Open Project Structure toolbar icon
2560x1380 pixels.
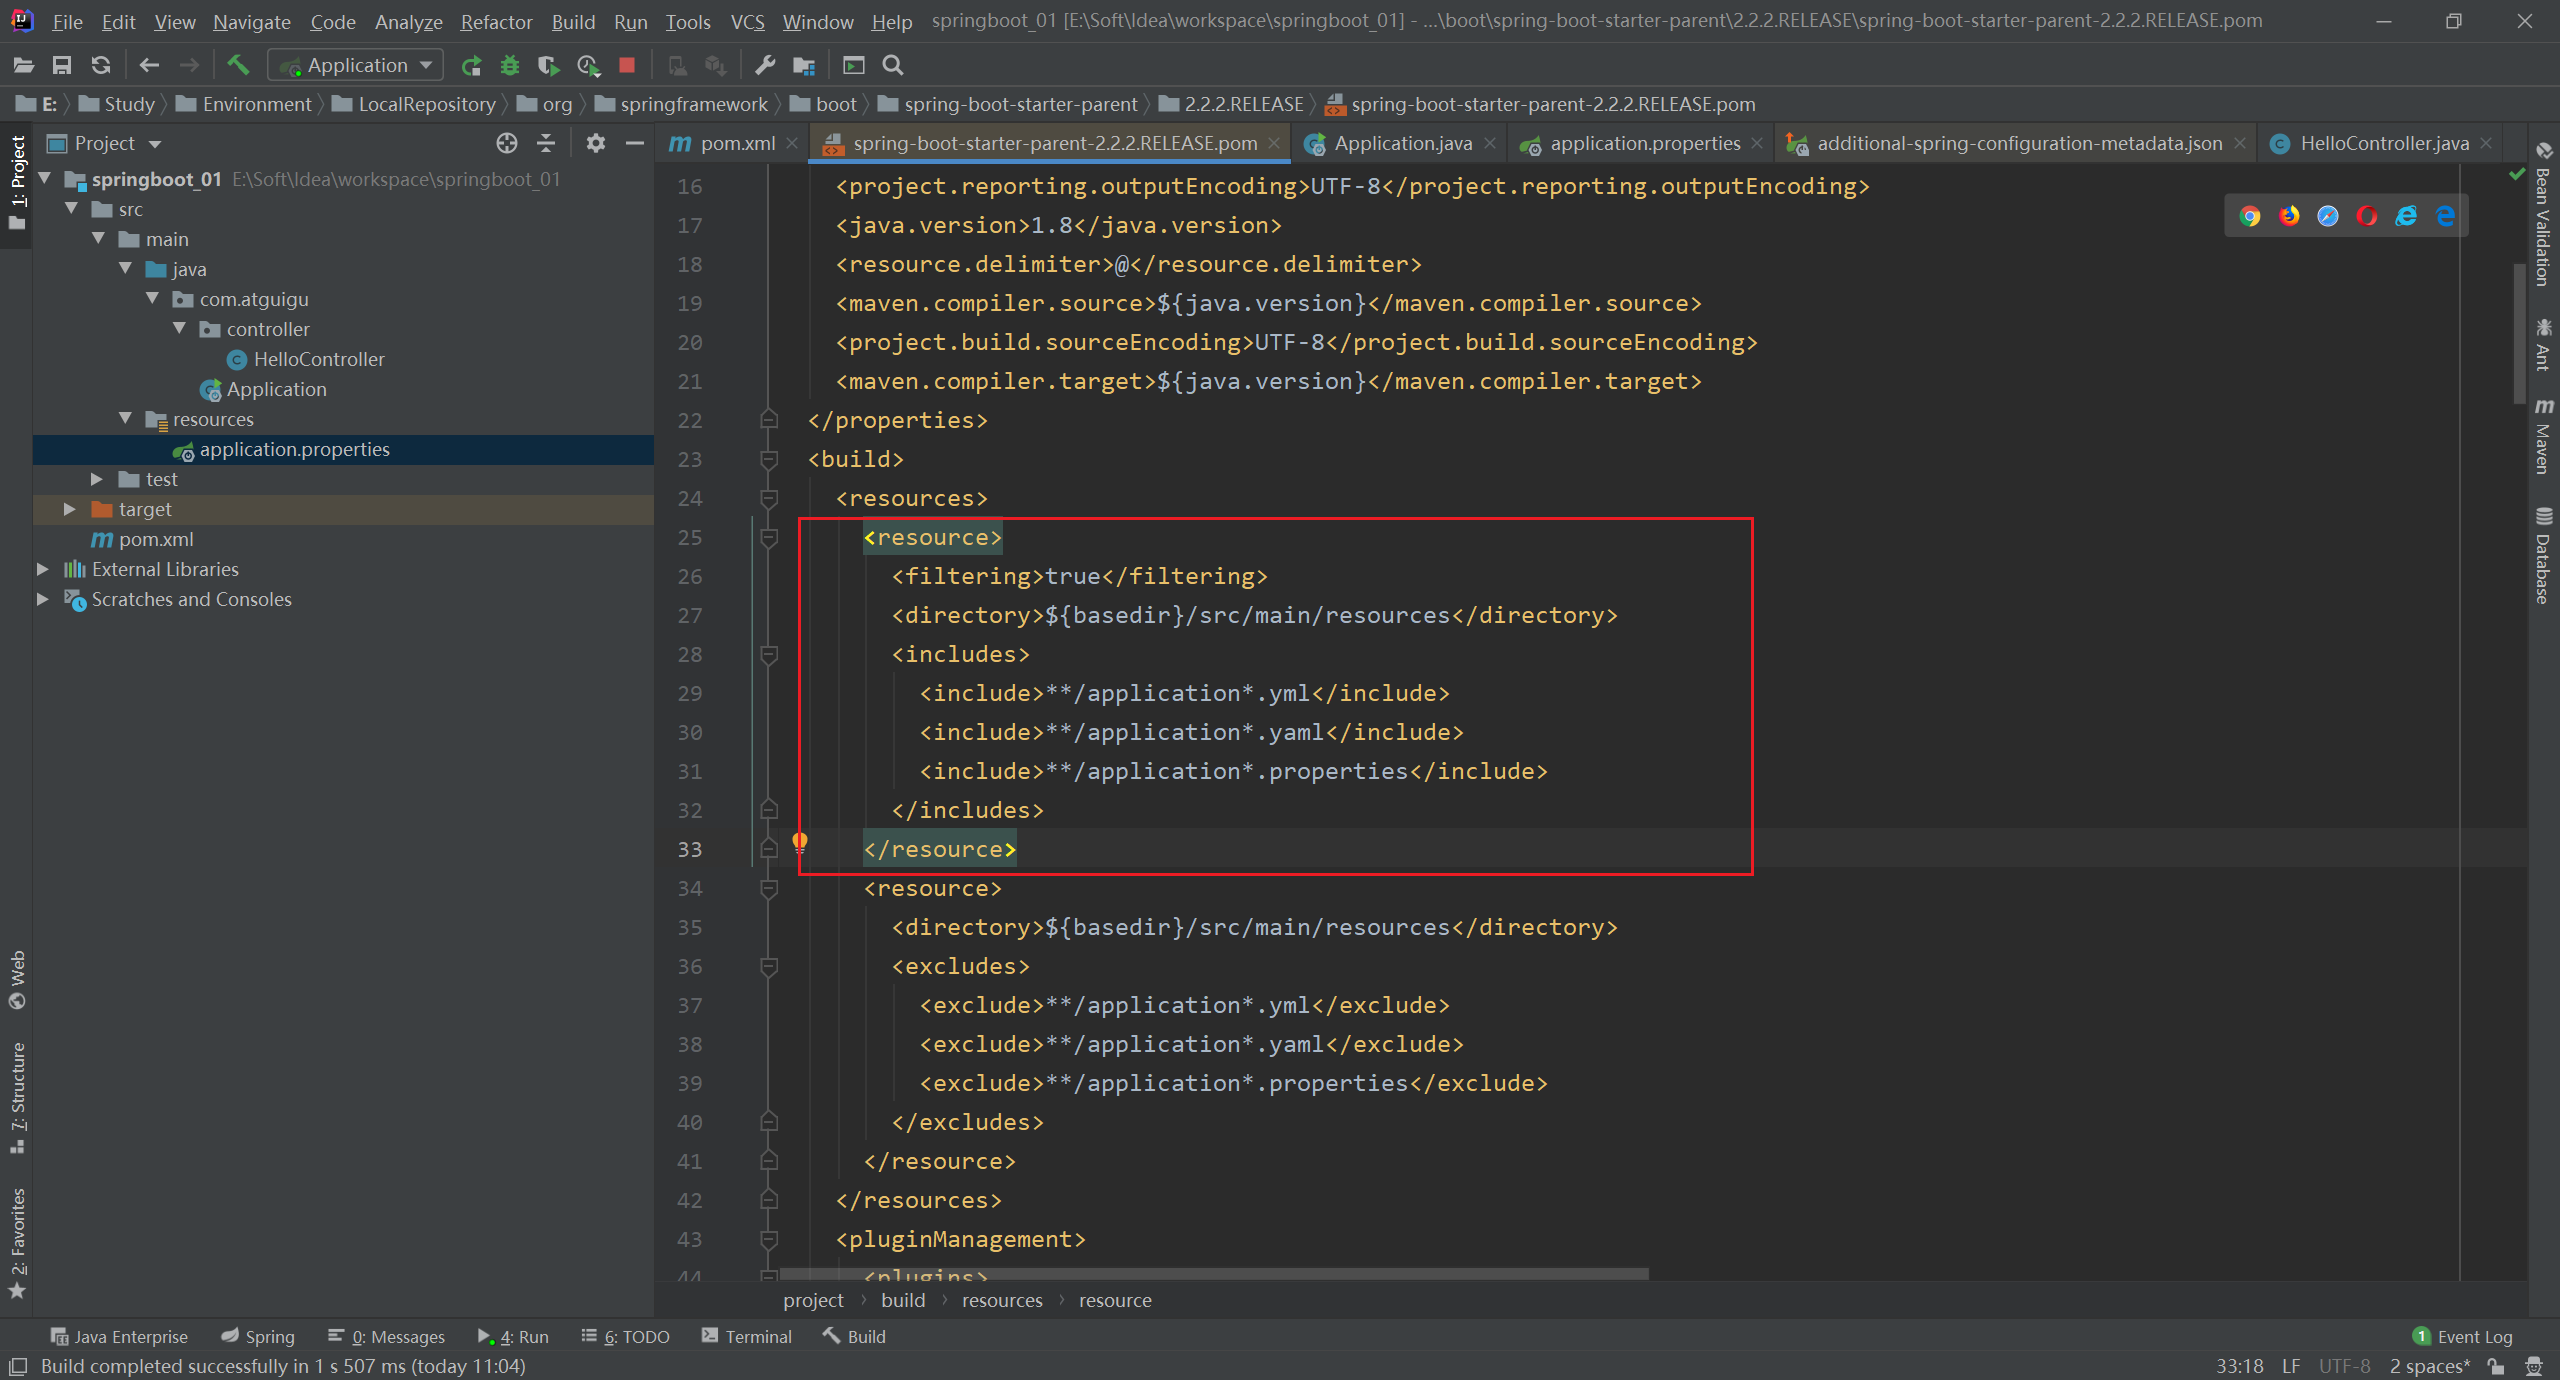coord(804,65)
